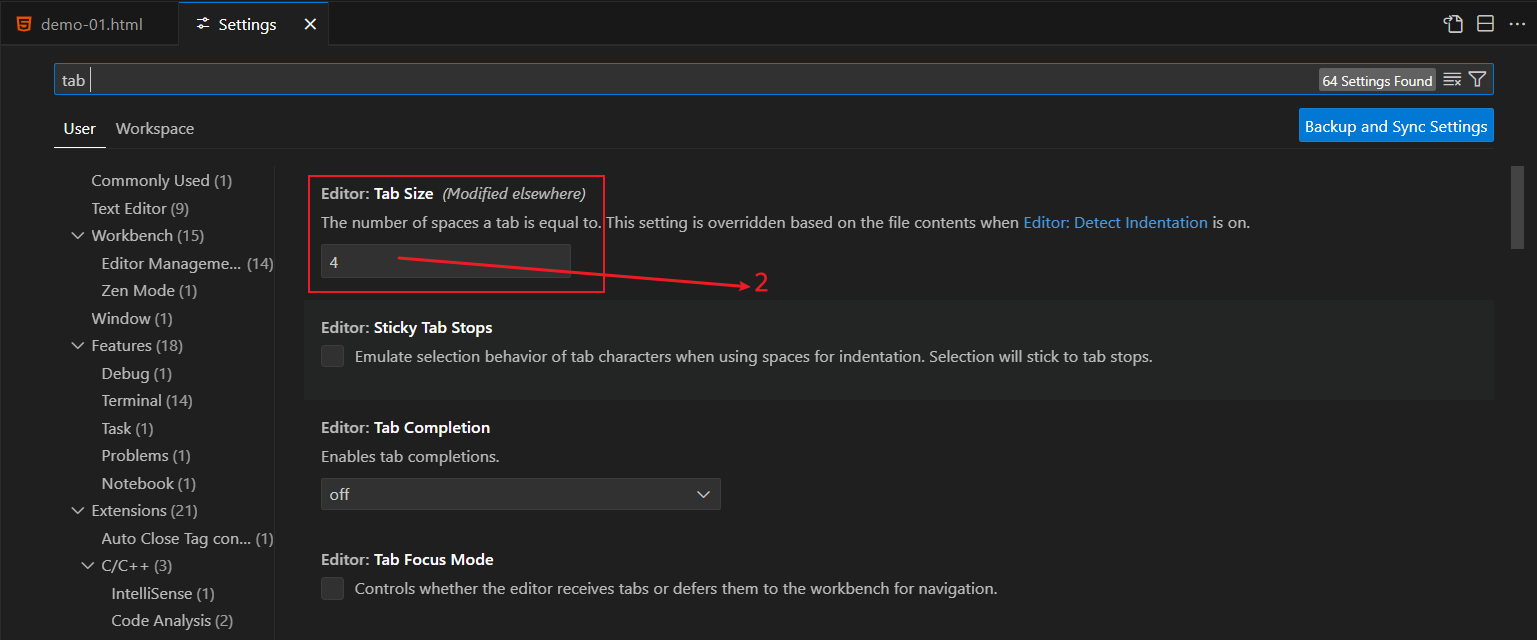Image resolution: width=1537 pixels, height=640 pixels.
Task: Split the editor right
Action: pos(1486,24)
